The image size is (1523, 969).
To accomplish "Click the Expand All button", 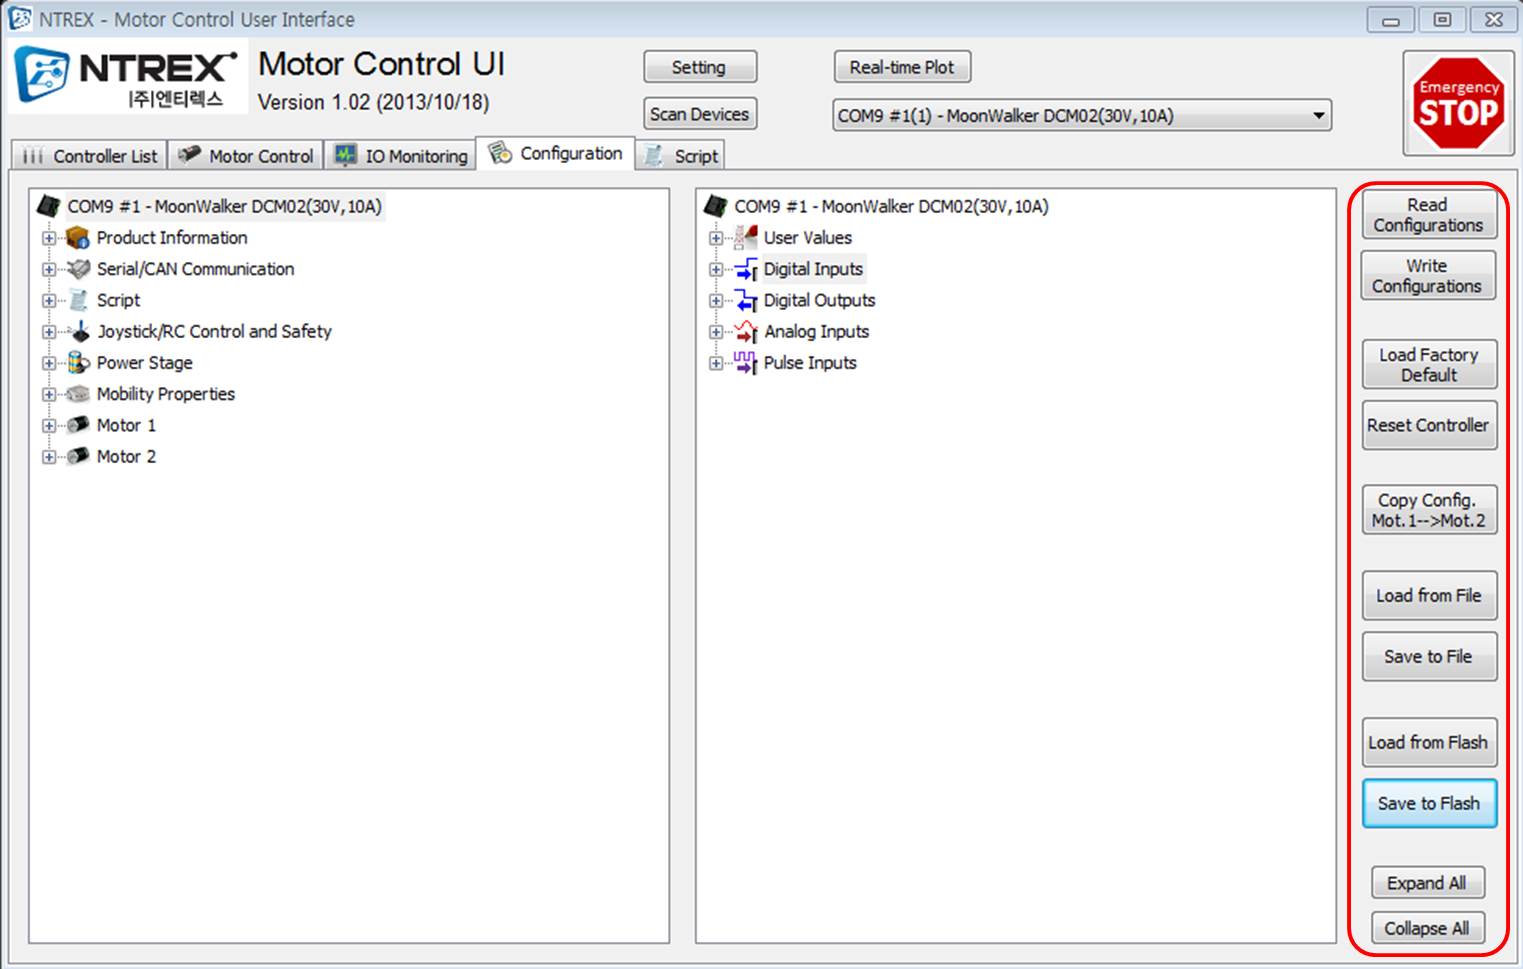I will tap(1427, 883).
